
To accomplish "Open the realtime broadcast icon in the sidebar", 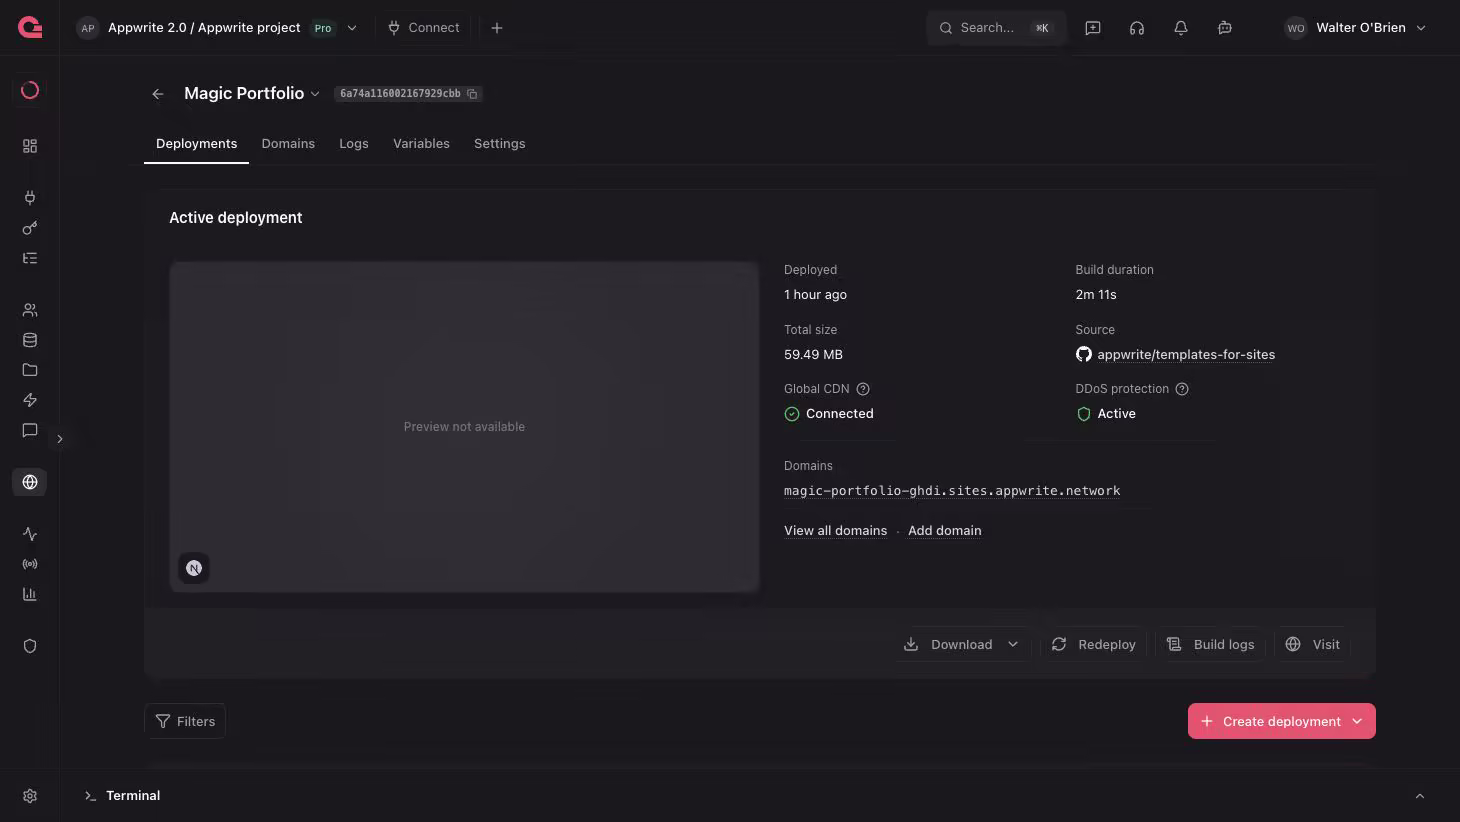I will pos(30,564).
